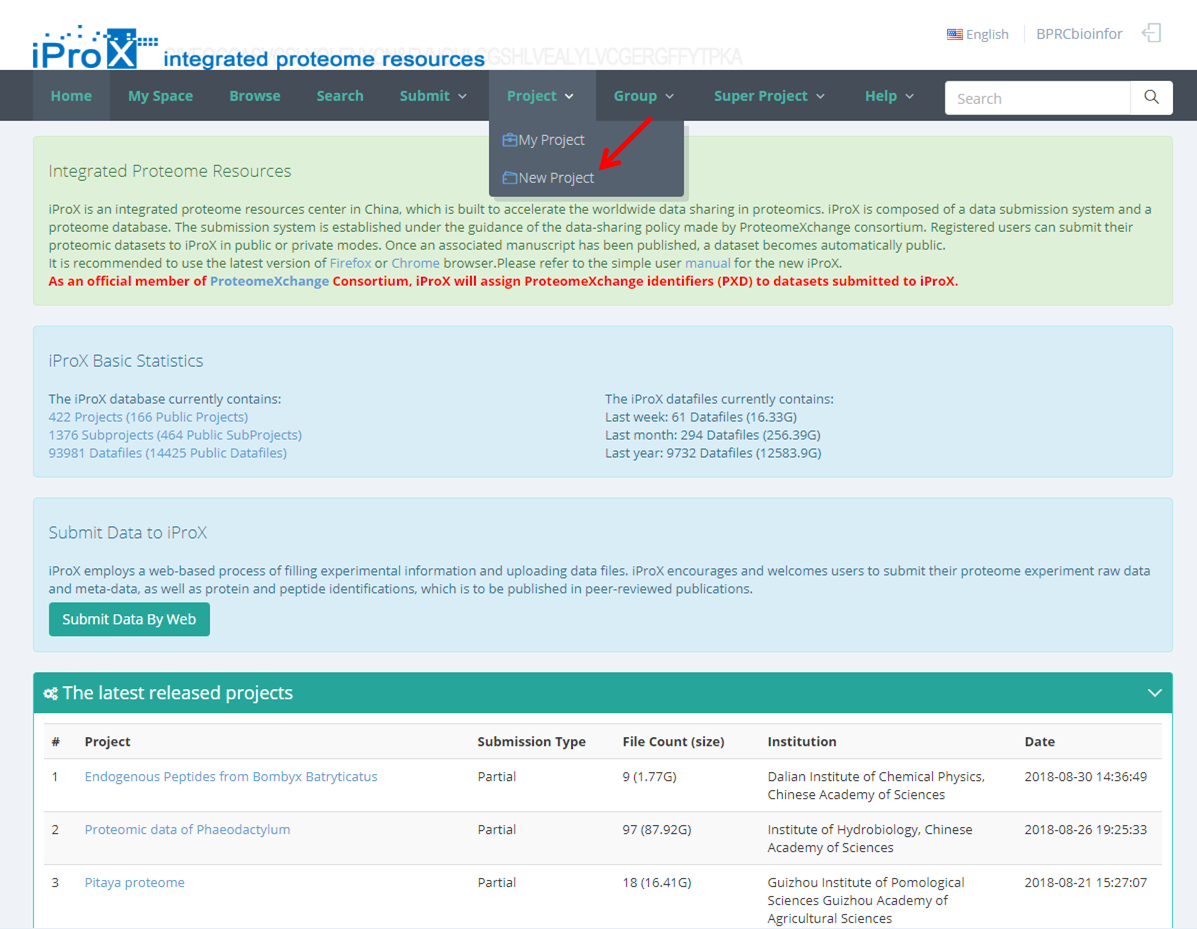Select date 2018-08-26 19:25:33
Image resolution: width=1197 pixels, height=929 pixels.
[1086, 830]
